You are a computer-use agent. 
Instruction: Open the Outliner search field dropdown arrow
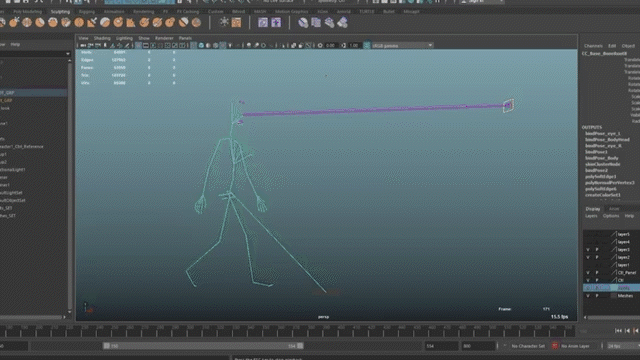(x=68, y=54)
